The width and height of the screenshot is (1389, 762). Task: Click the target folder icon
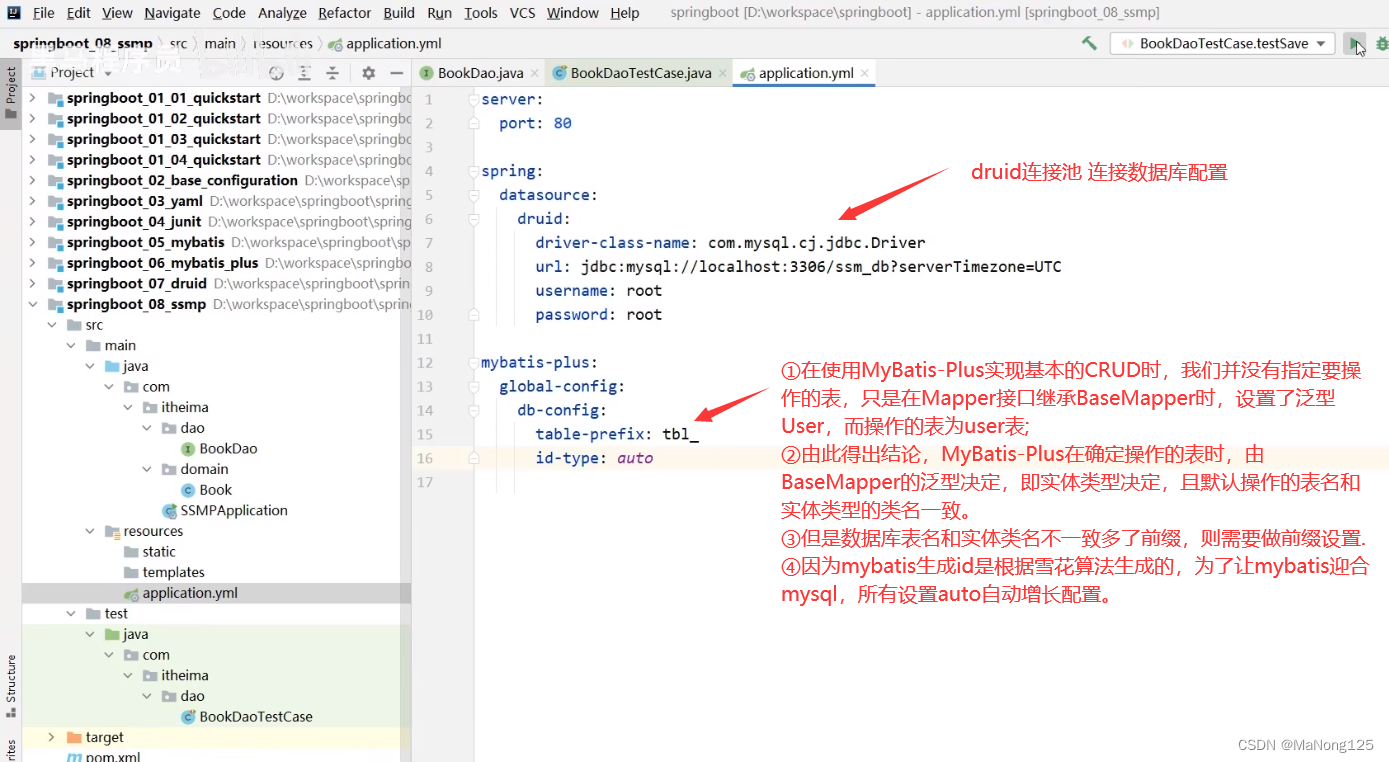coord(74,737)
